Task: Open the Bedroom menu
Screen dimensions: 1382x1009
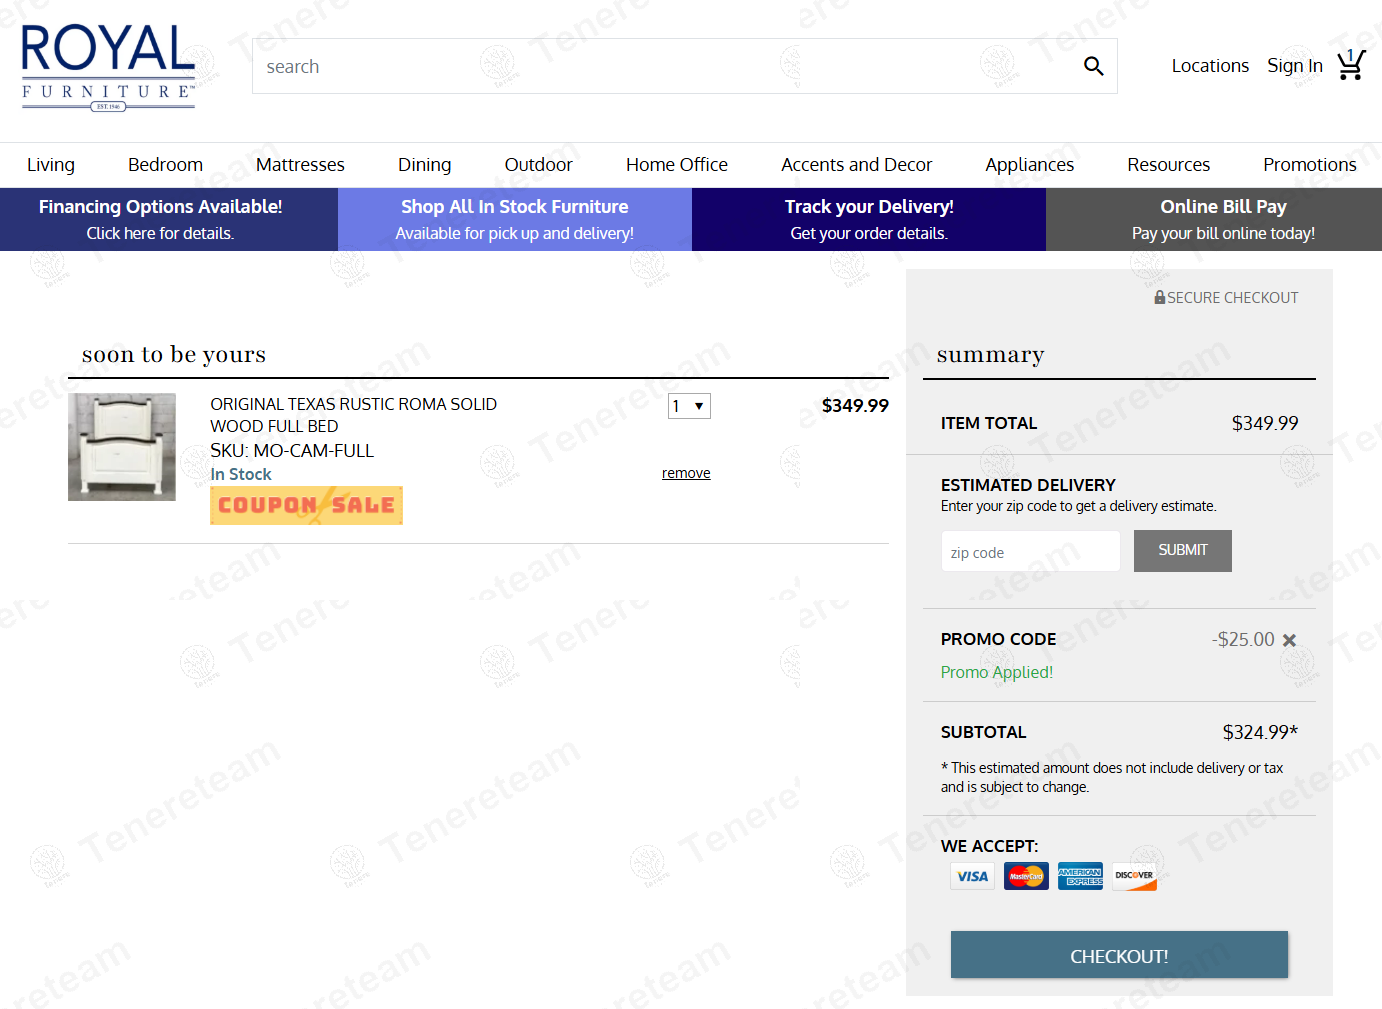Action: click(x=165, y=165)
